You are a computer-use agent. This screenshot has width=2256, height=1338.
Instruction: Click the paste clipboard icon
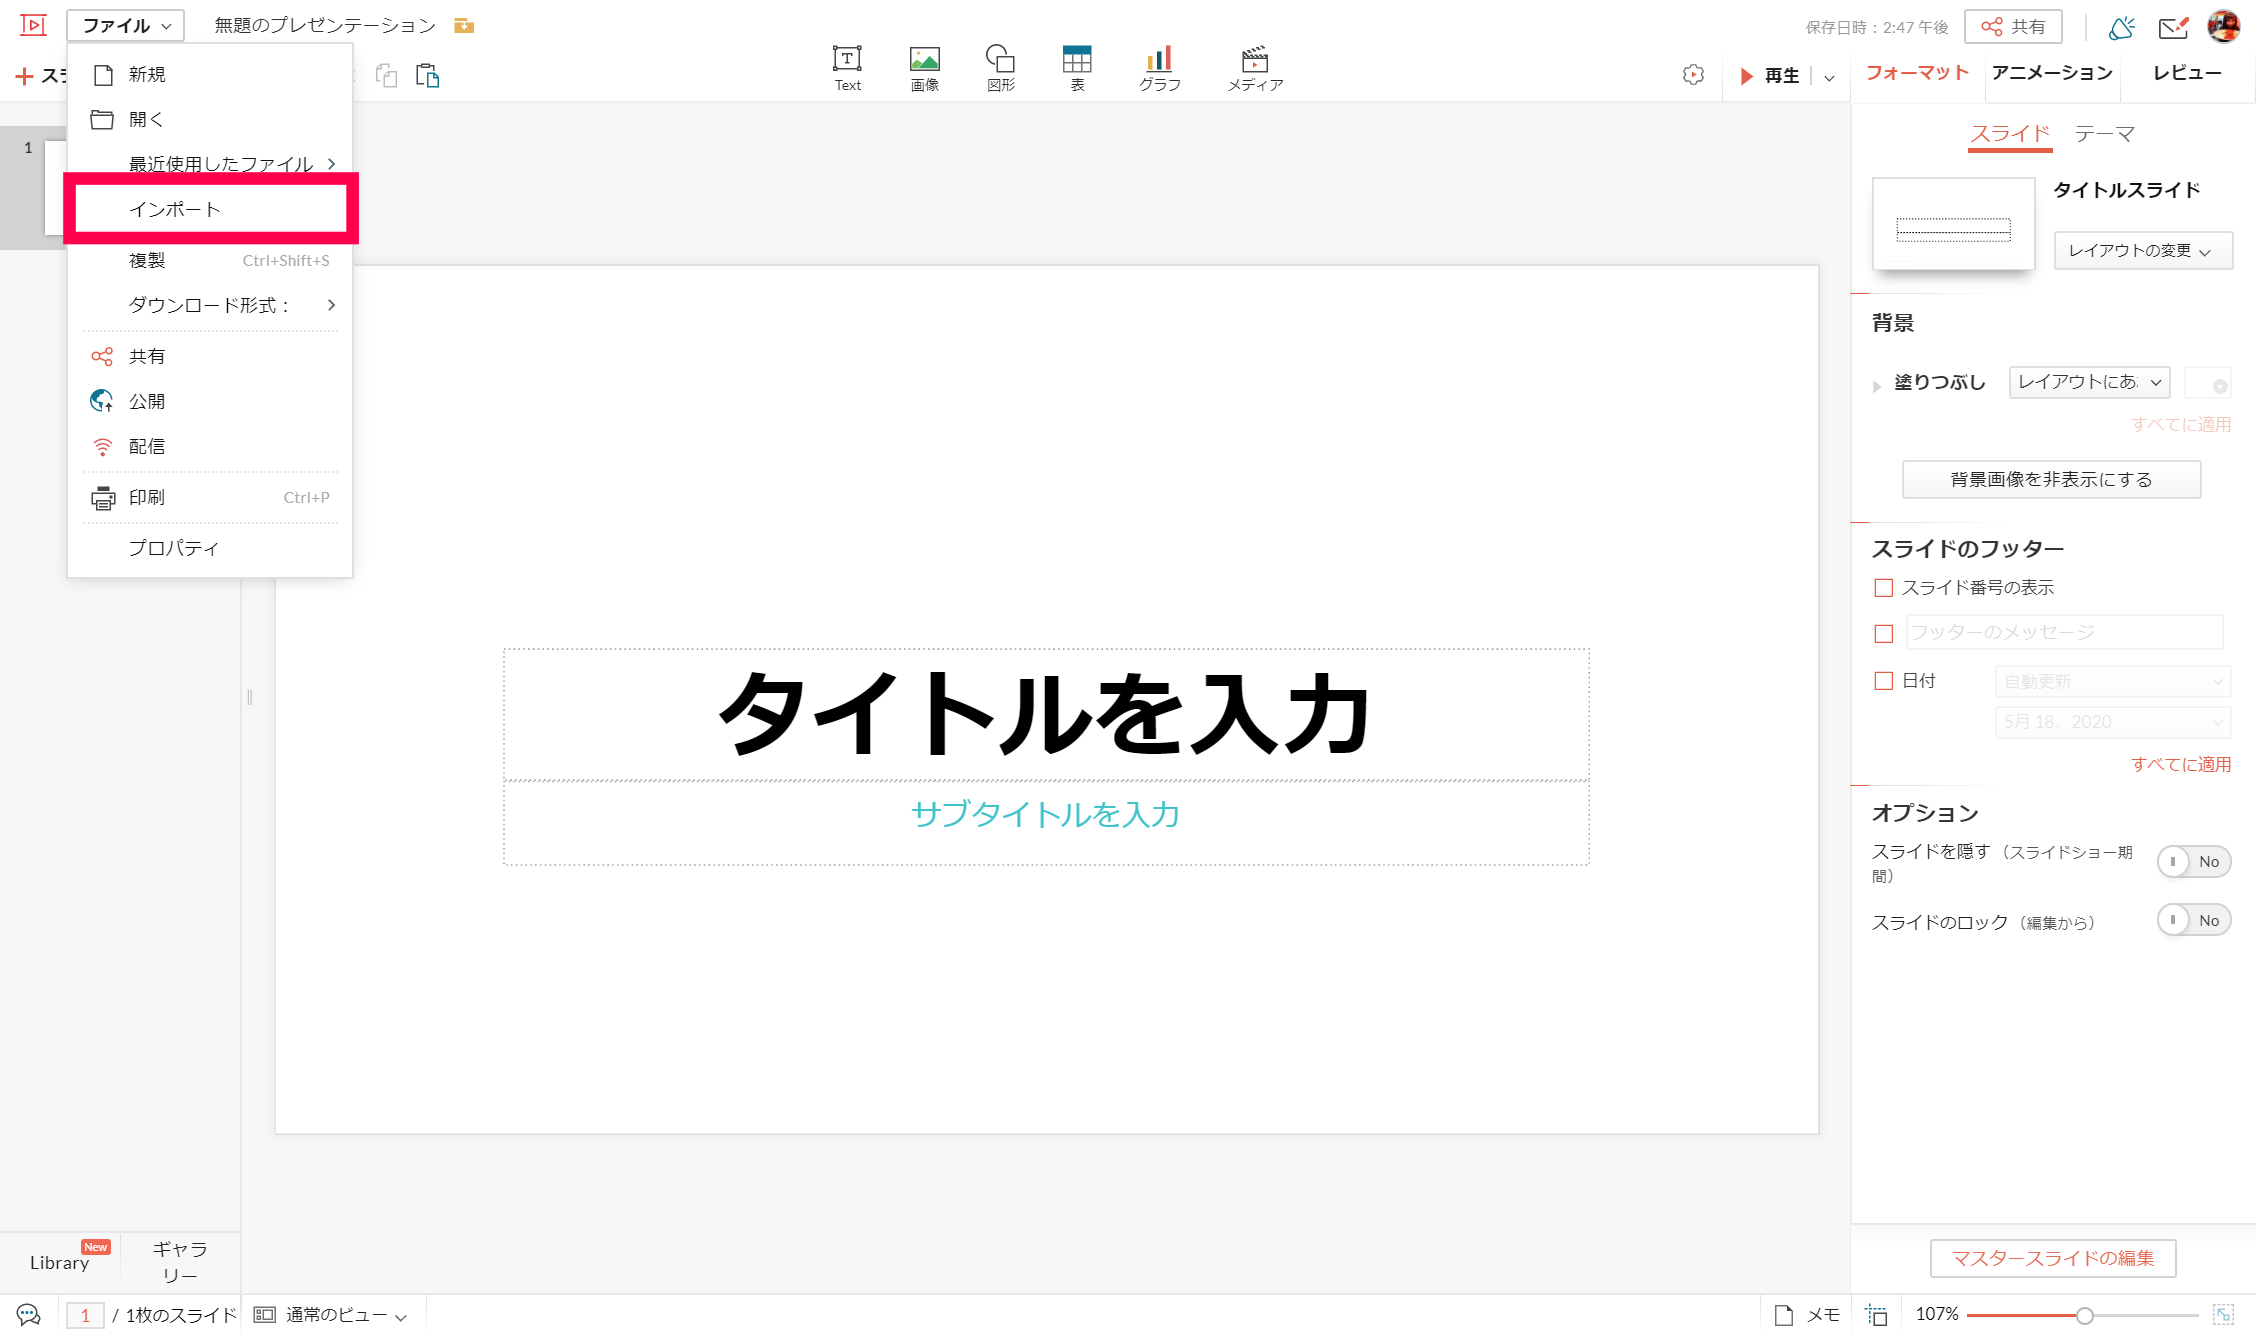tap(428, 76)
